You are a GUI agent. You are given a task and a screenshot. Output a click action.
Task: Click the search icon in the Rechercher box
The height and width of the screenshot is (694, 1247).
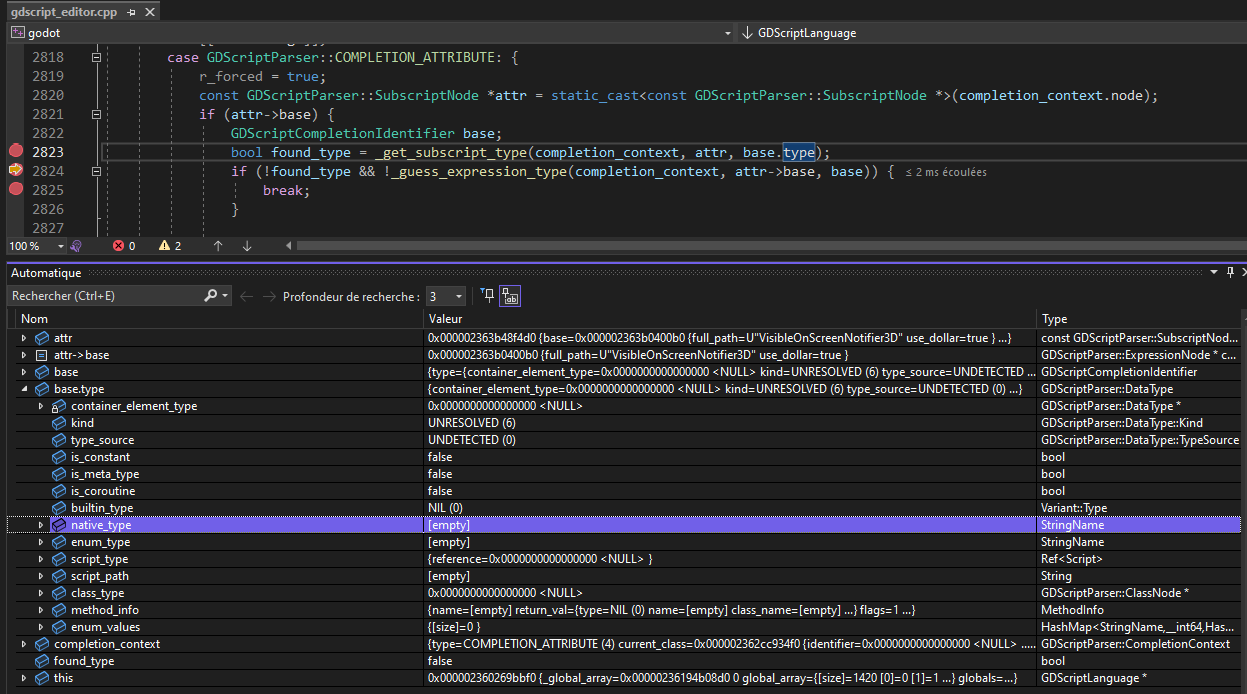coord(210,296)
